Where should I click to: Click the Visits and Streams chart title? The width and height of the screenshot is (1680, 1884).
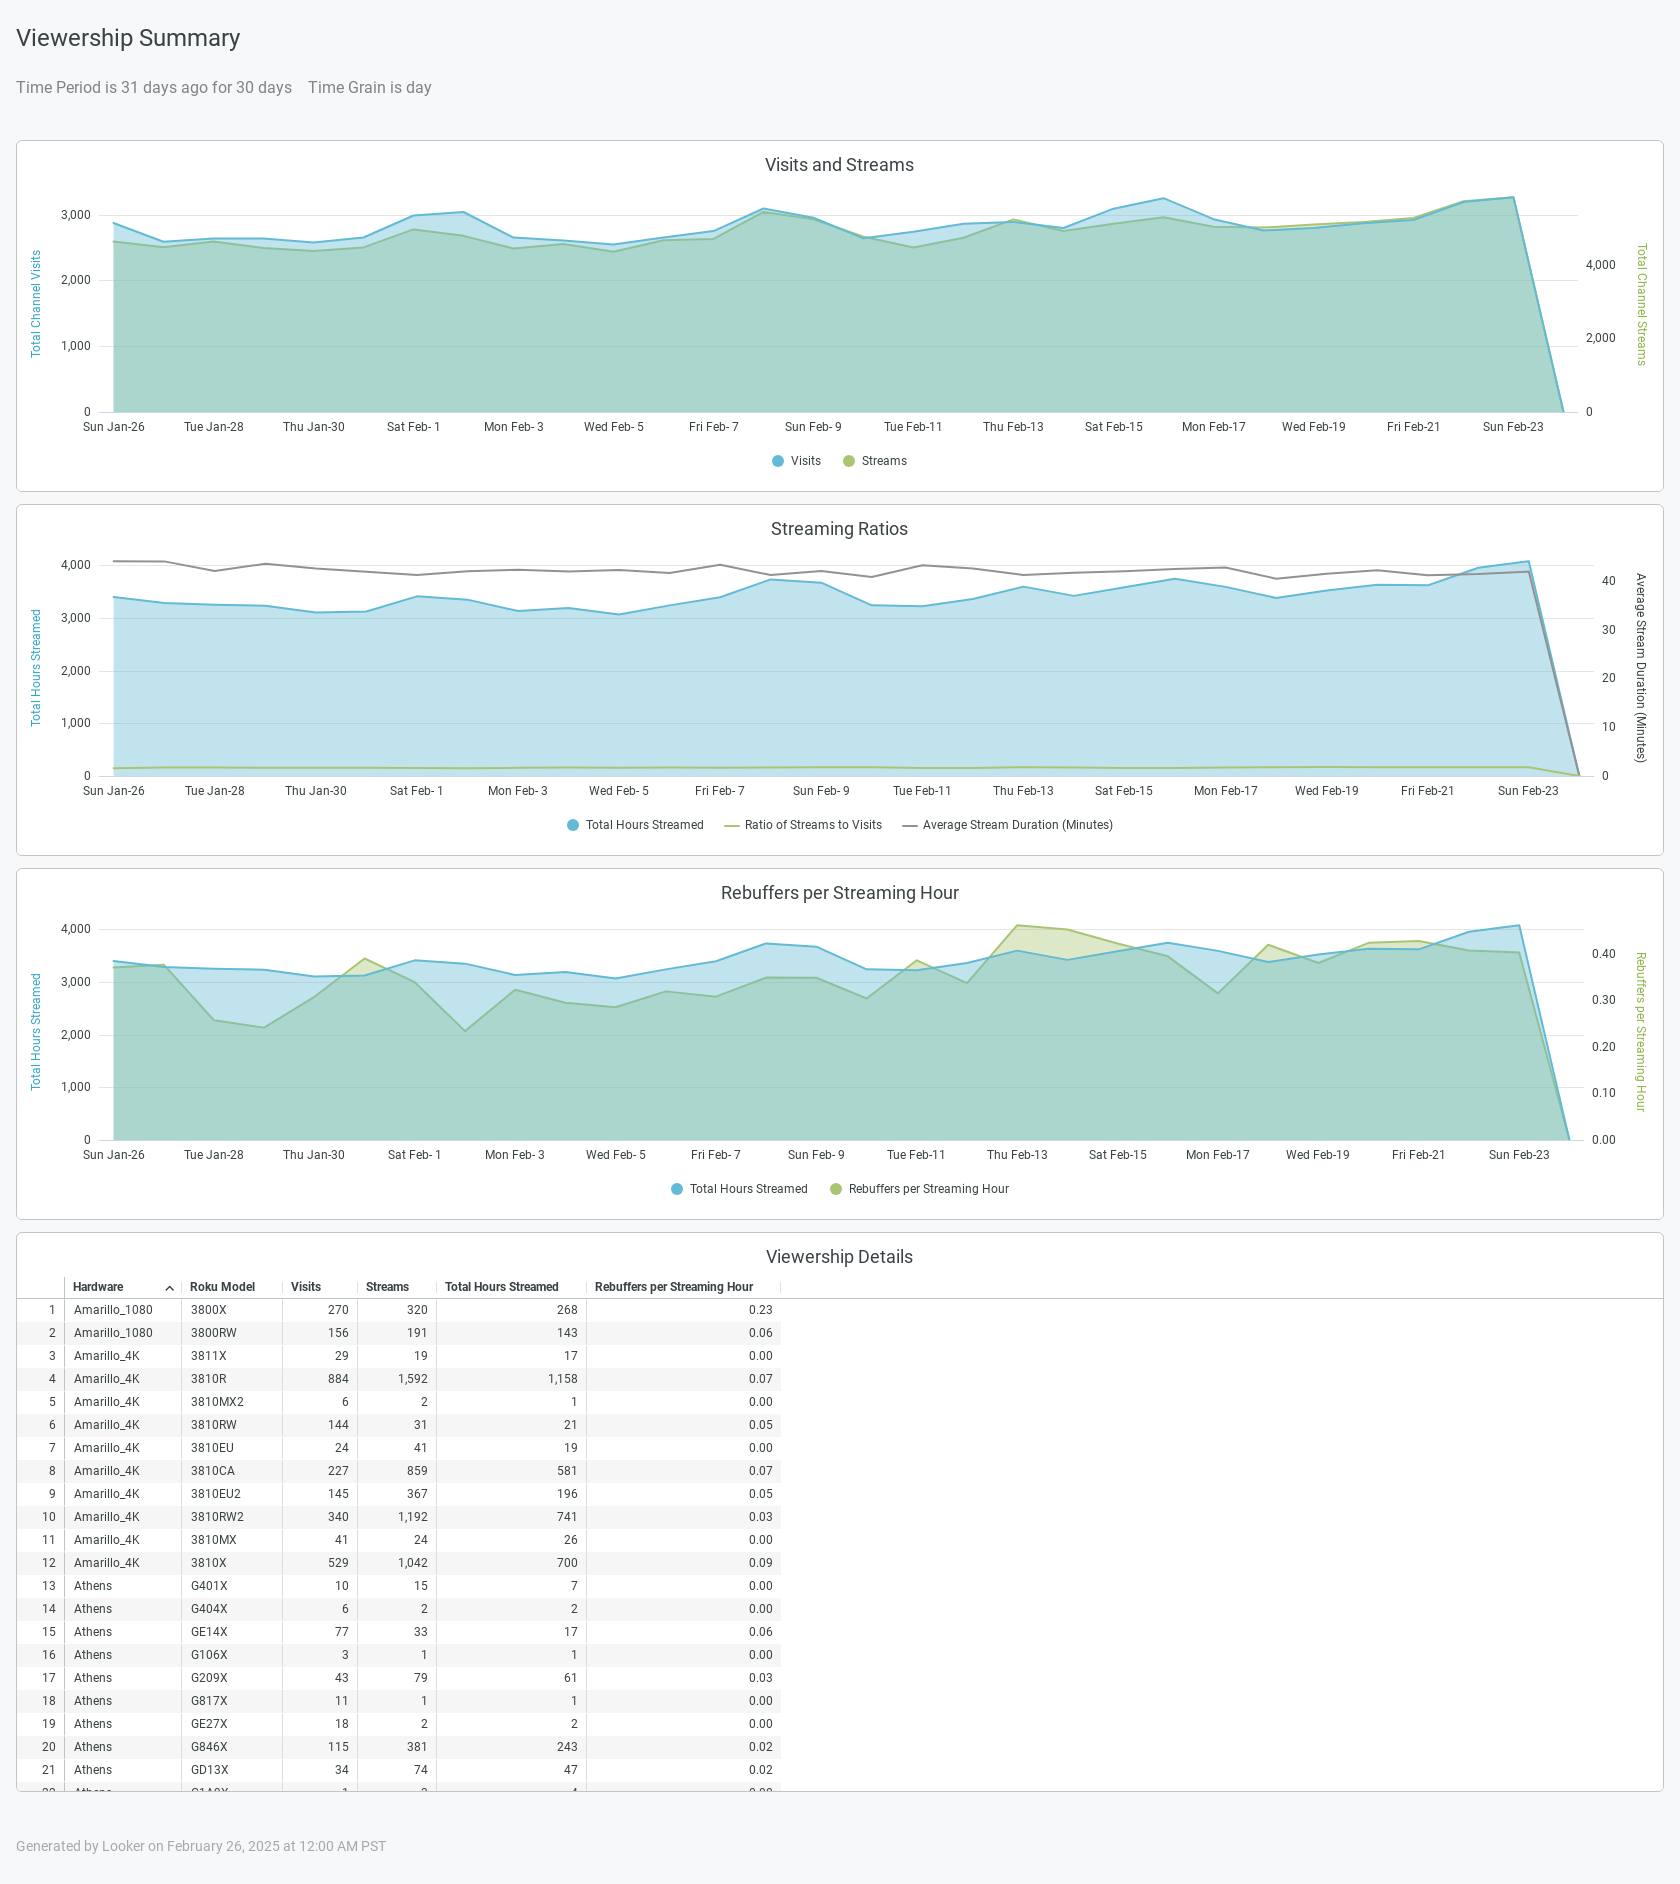click(x=839, y=165)
